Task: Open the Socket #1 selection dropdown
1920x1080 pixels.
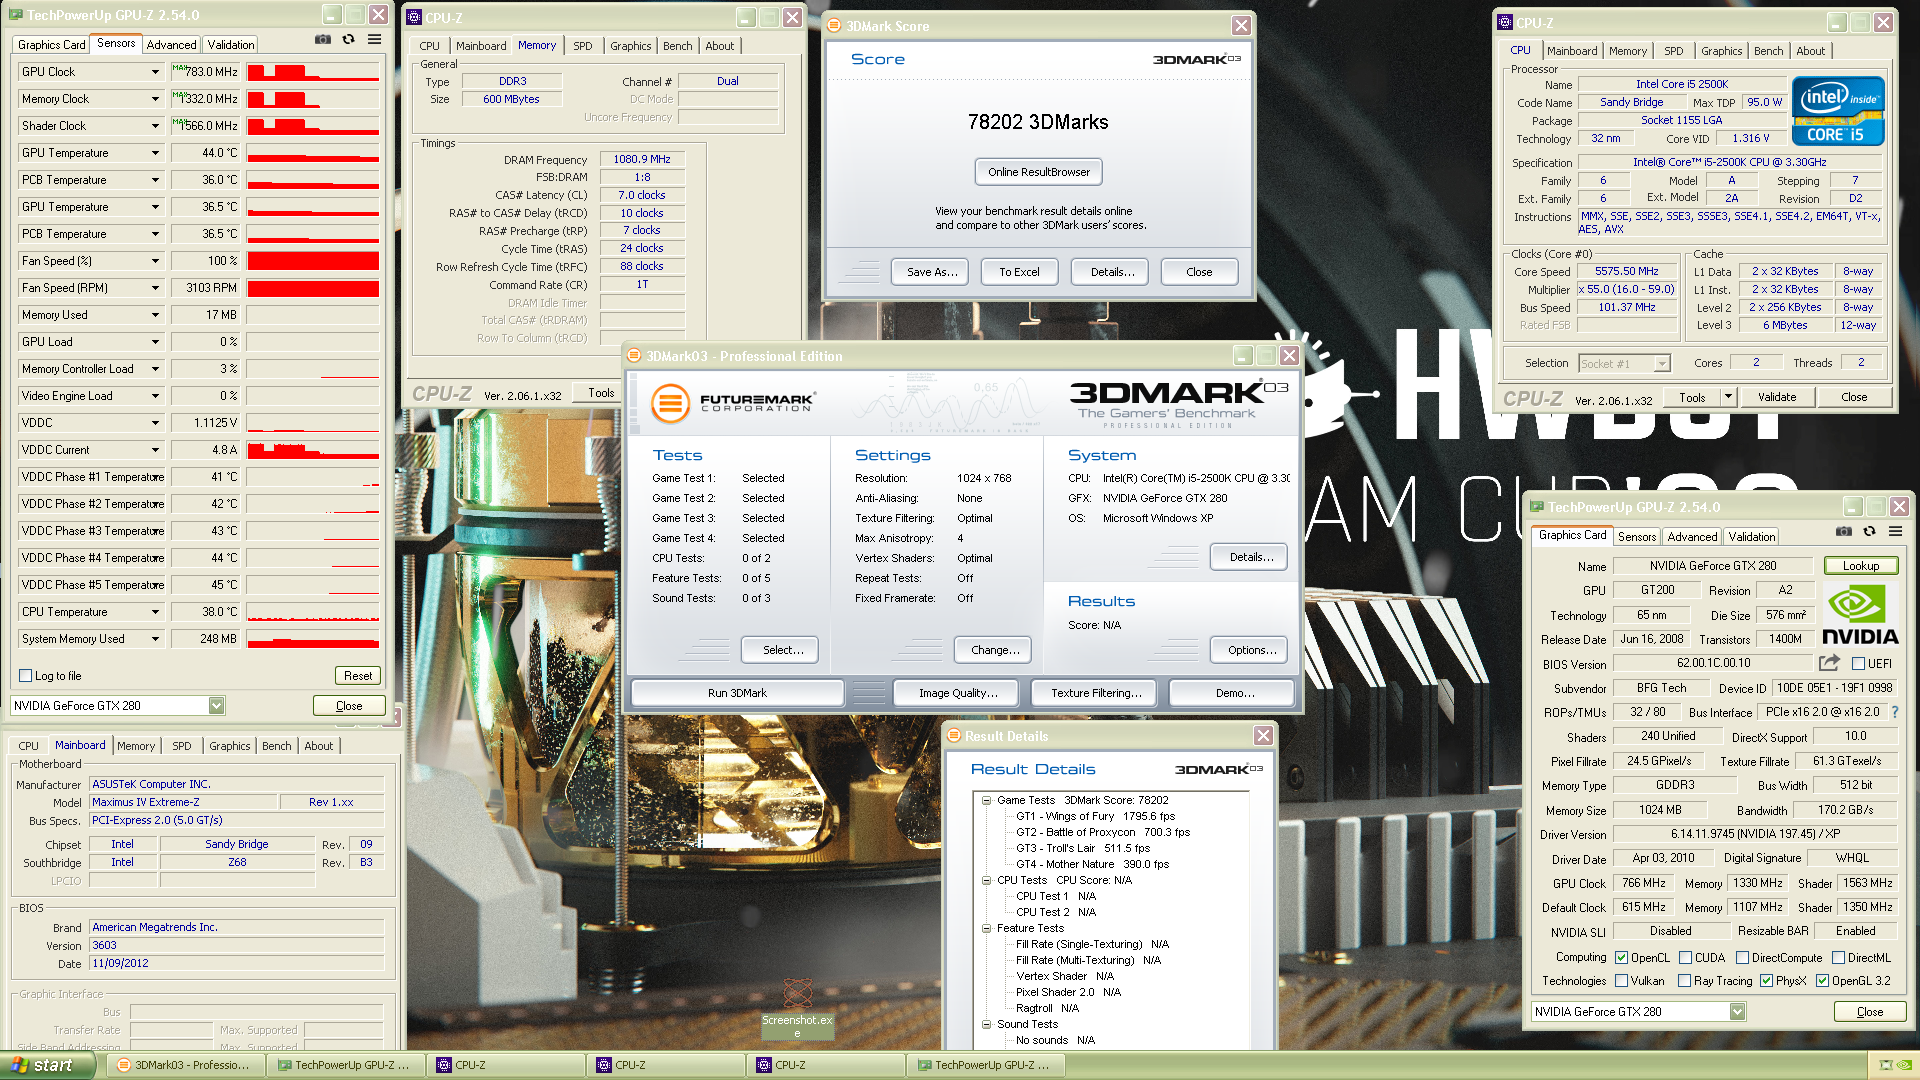Action: pos(1661,364)
